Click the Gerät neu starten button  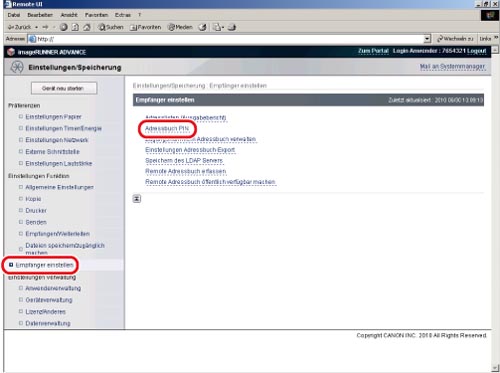point(64,88)
